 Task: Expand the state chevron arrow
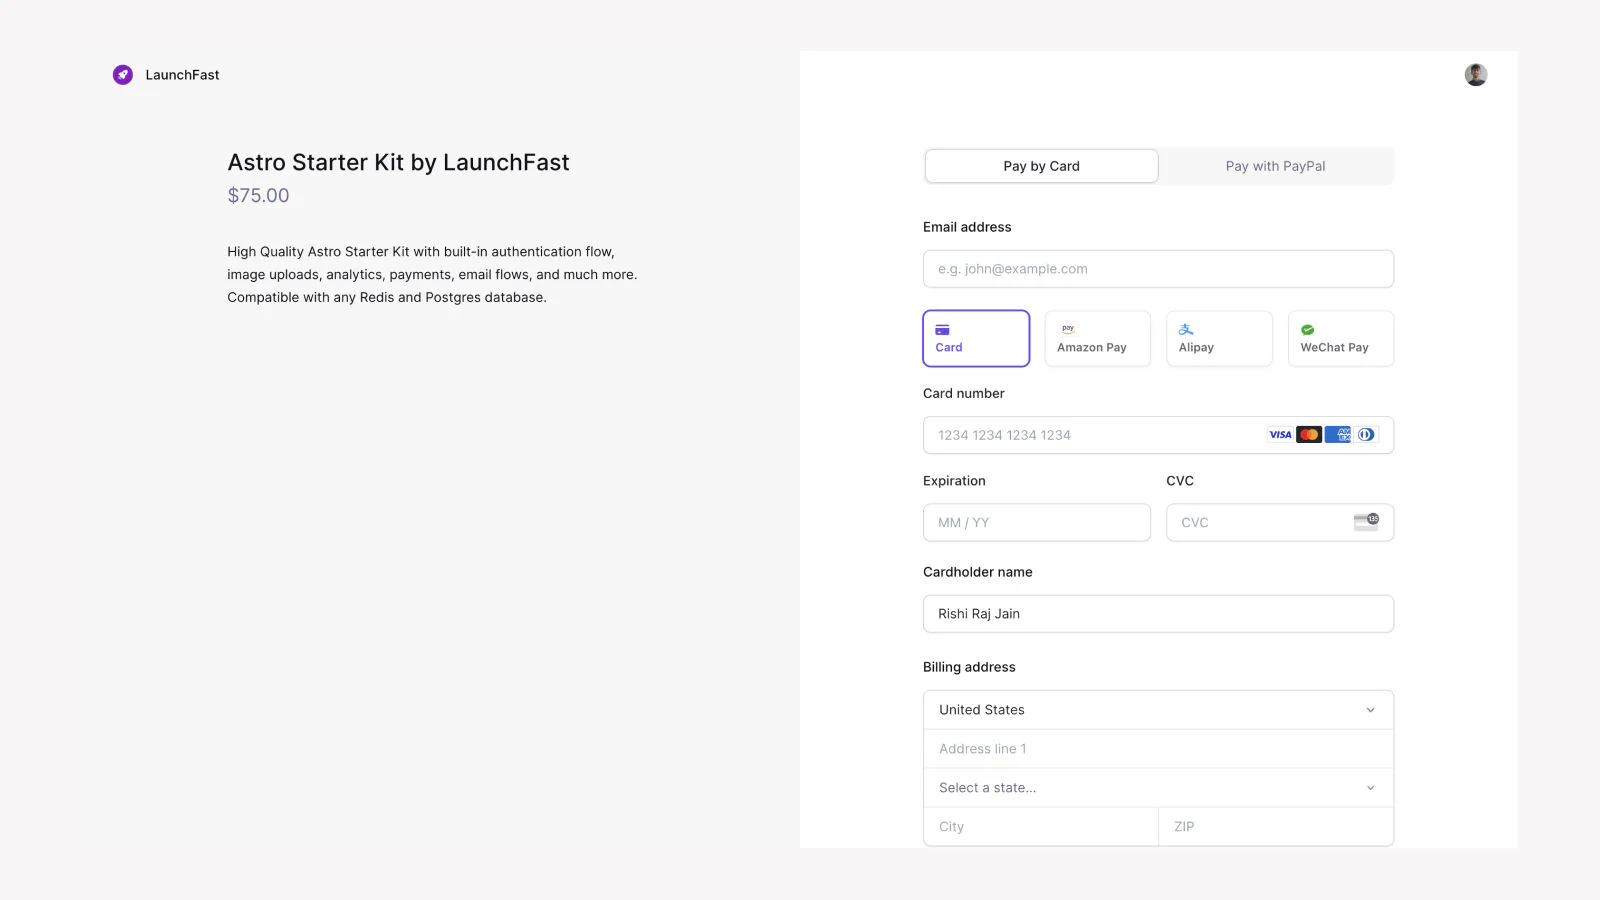click(1370, 787)
